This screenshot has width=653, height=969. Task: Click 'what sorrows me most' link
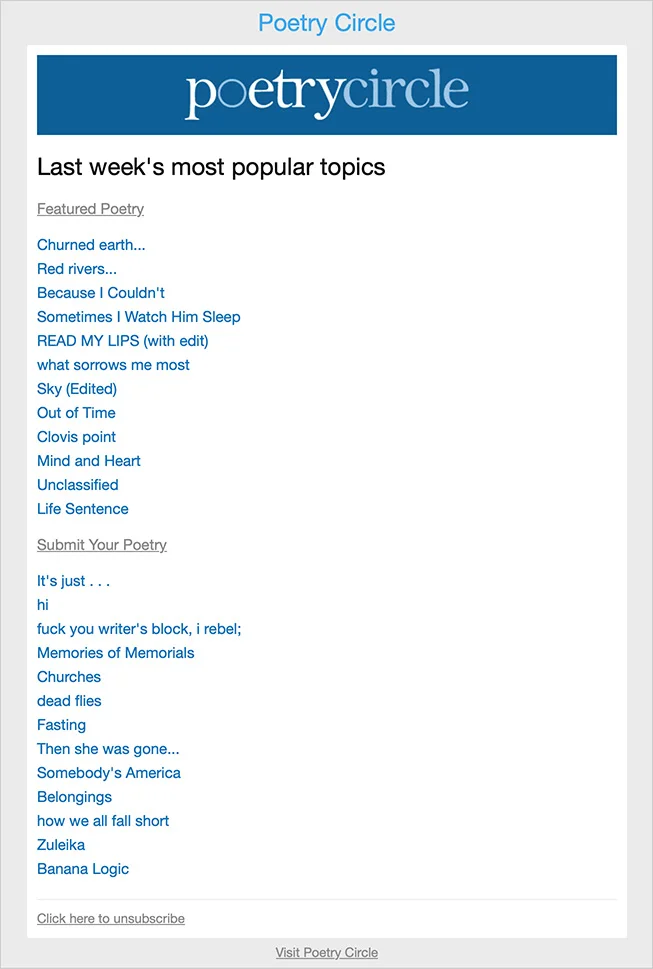point(113,365)
